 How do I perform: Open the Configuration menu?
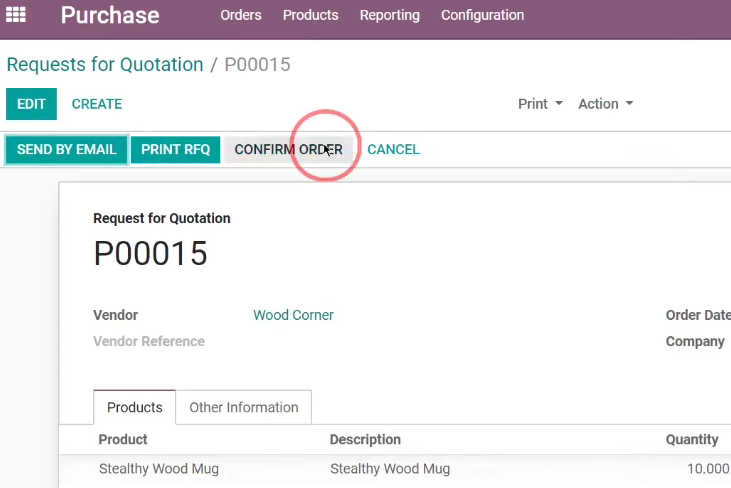(x=483, y=15)
